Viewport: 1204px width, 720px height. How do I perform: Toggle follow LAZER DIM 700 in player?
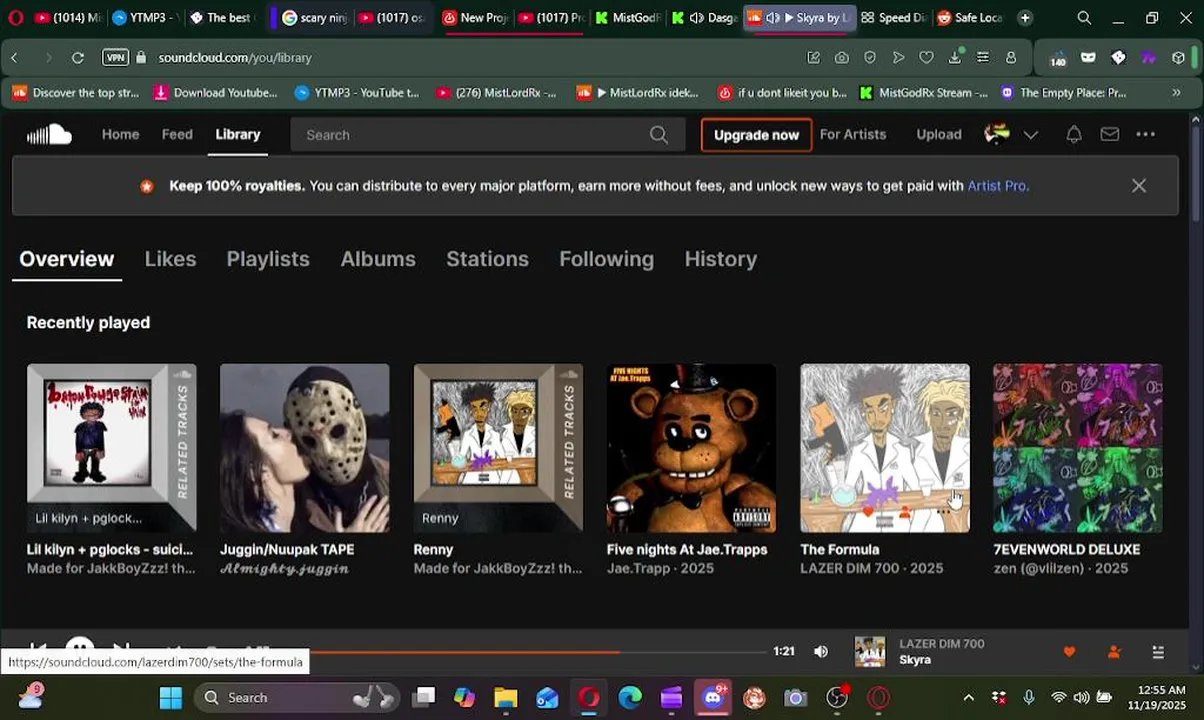[x=1114, y=652]
